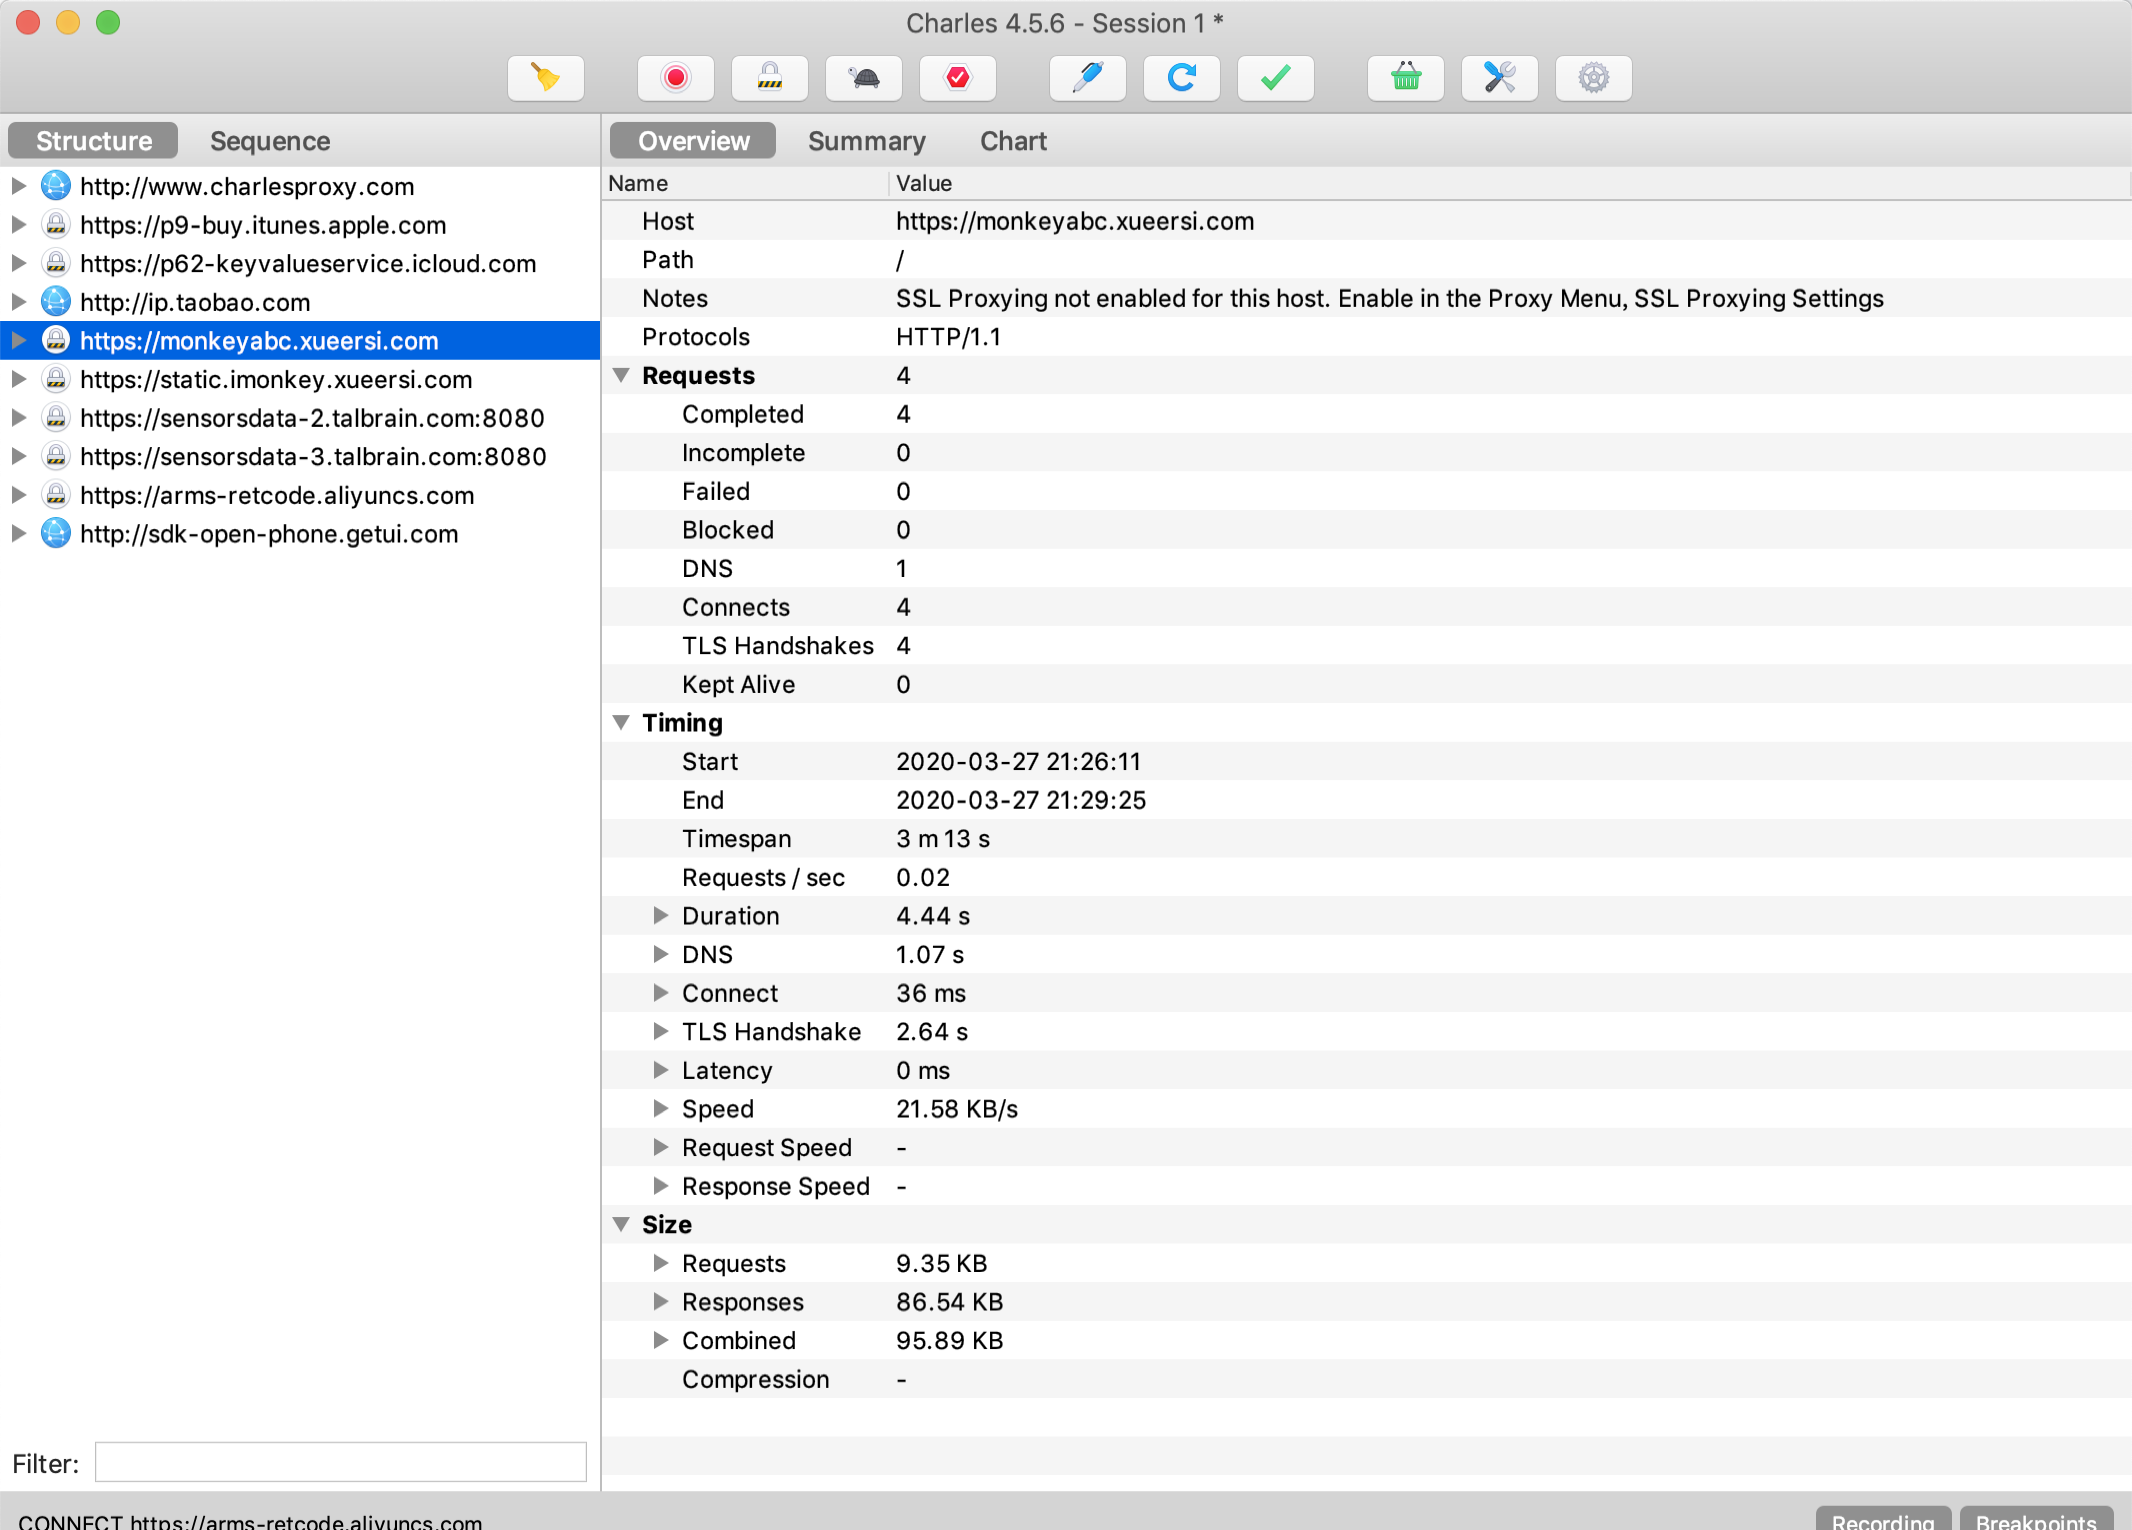Viewport: 2132px width, 1530px height.
Task: Click the CONNECT status bar message
Action: [250, 1521]
